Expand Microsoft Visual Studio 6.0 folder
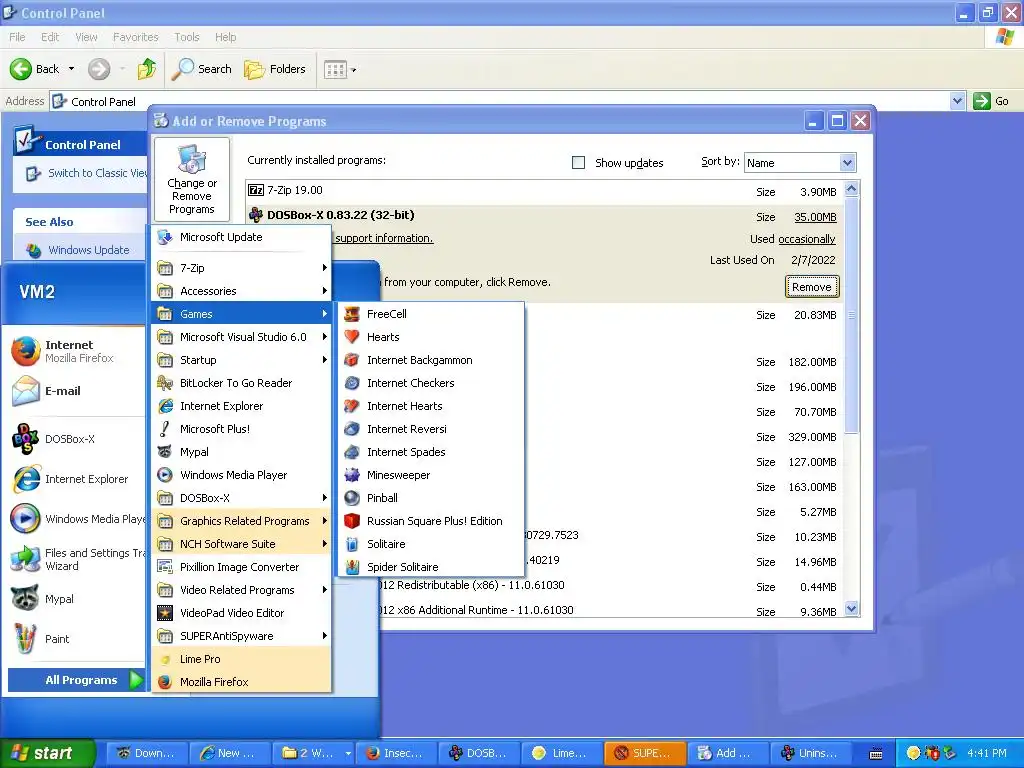1024x768 pixels. pos(242,337)
